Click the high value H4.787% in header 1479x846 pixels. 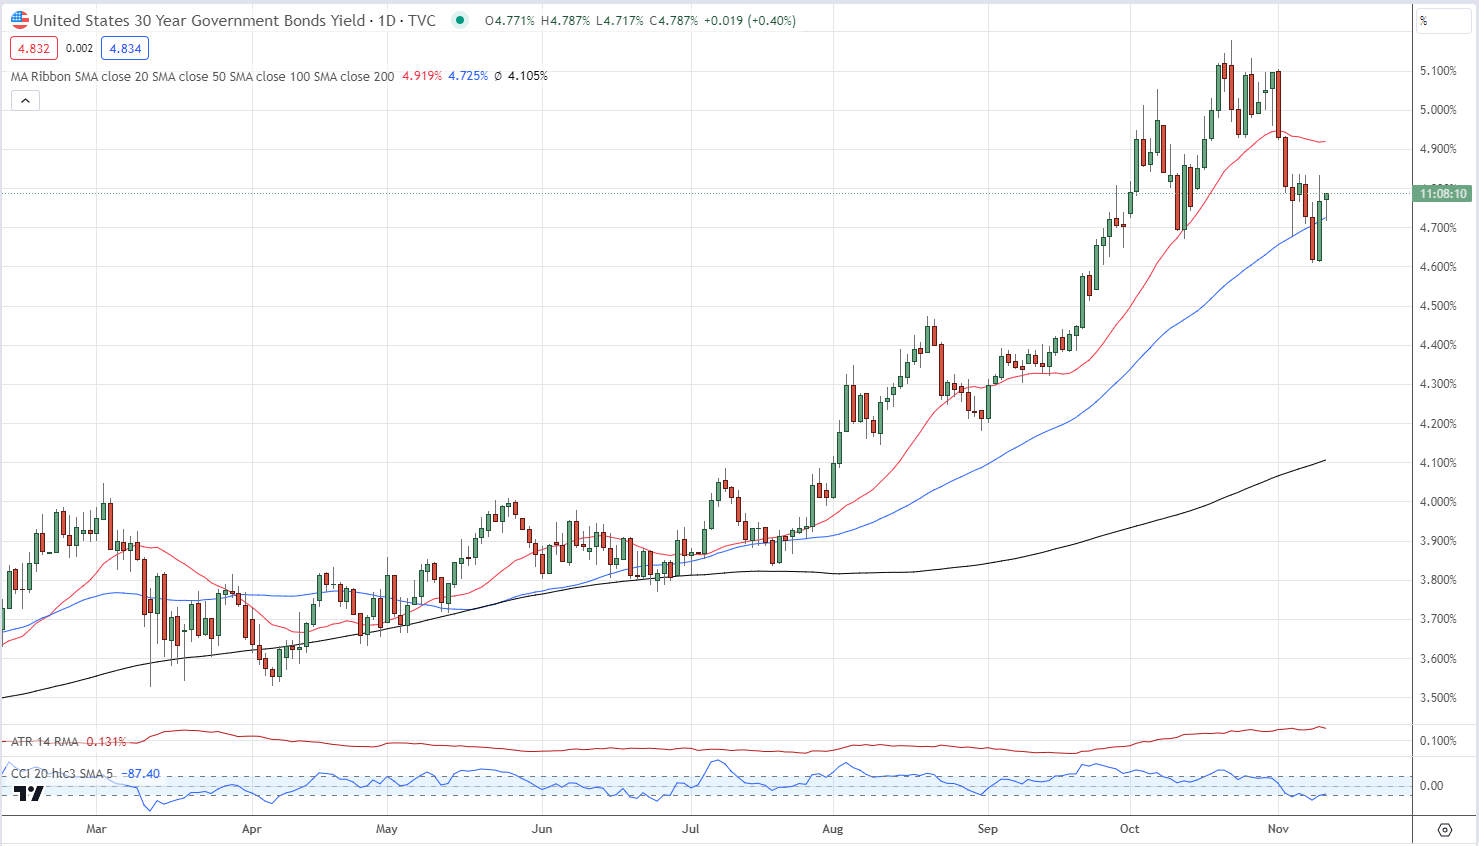tap(565, 20)
